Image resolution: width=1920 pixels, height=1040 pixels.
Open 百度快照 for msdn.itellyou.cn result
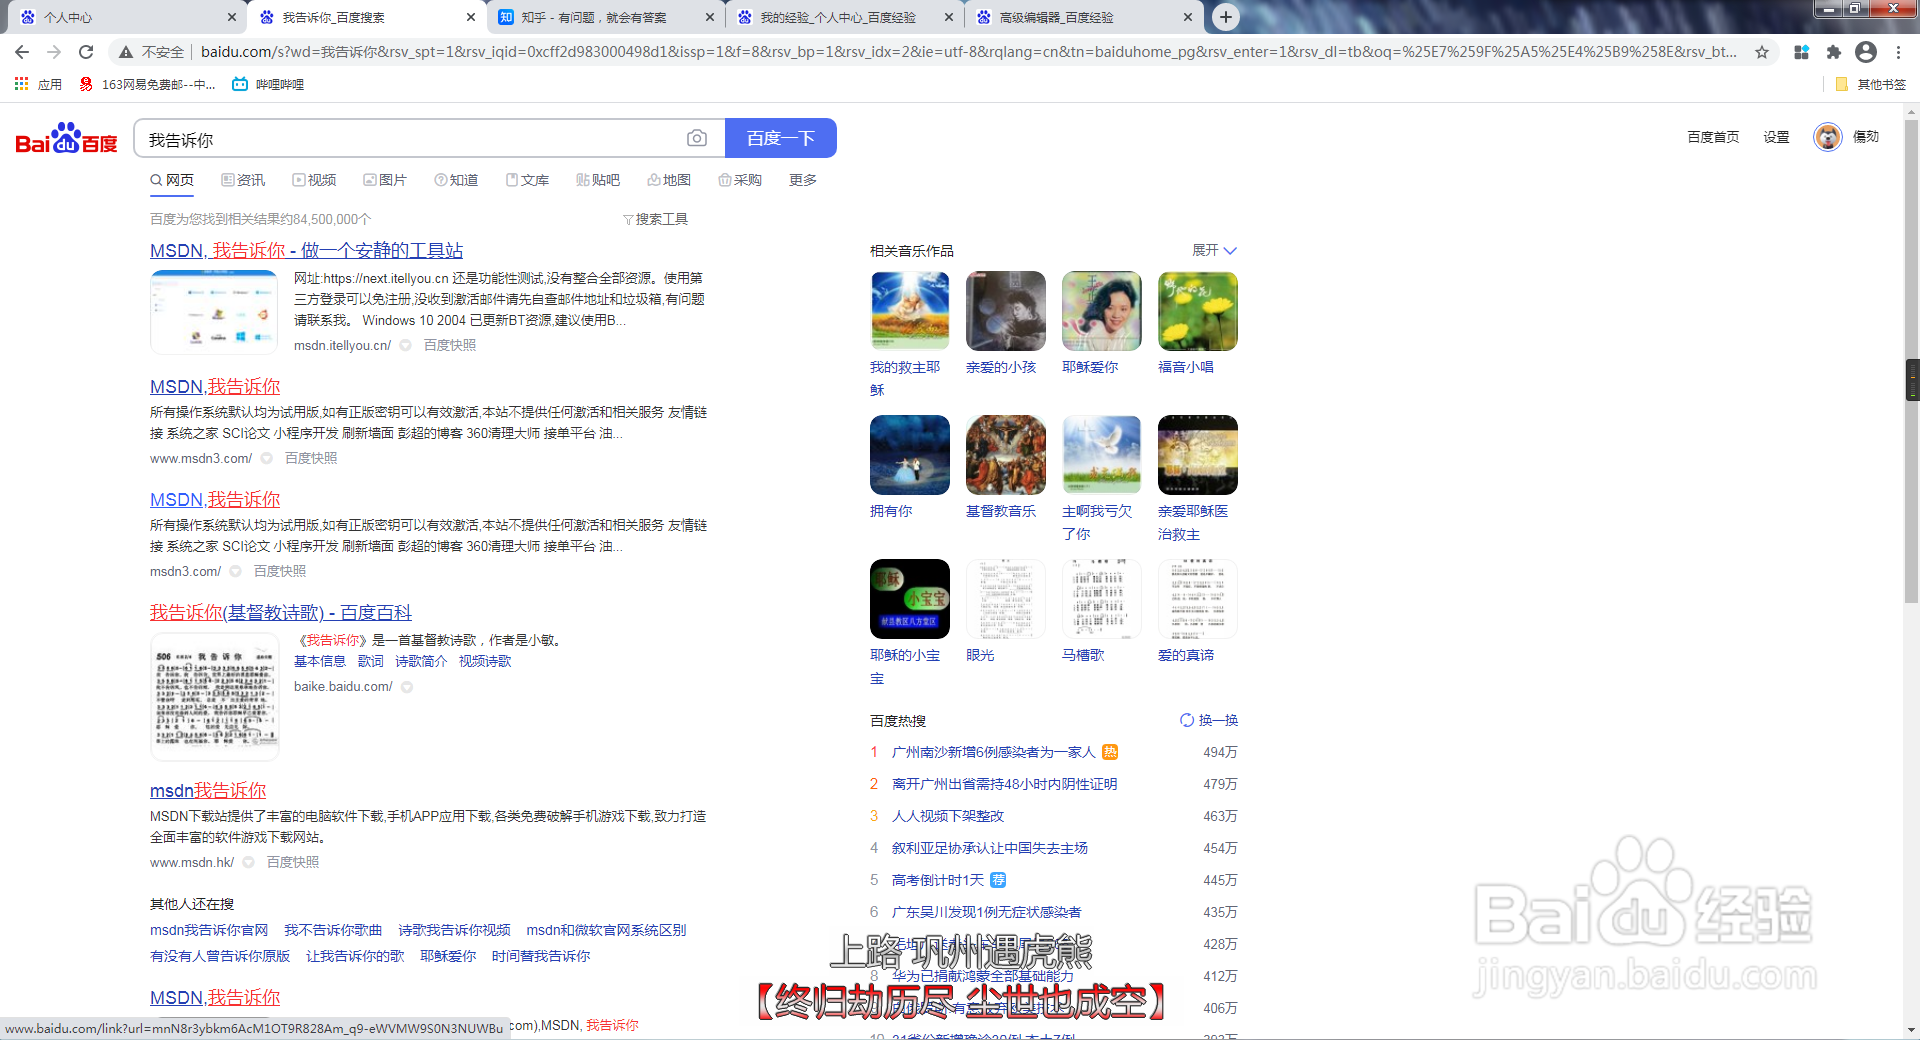pyautogui.click(x=449, y=345)
